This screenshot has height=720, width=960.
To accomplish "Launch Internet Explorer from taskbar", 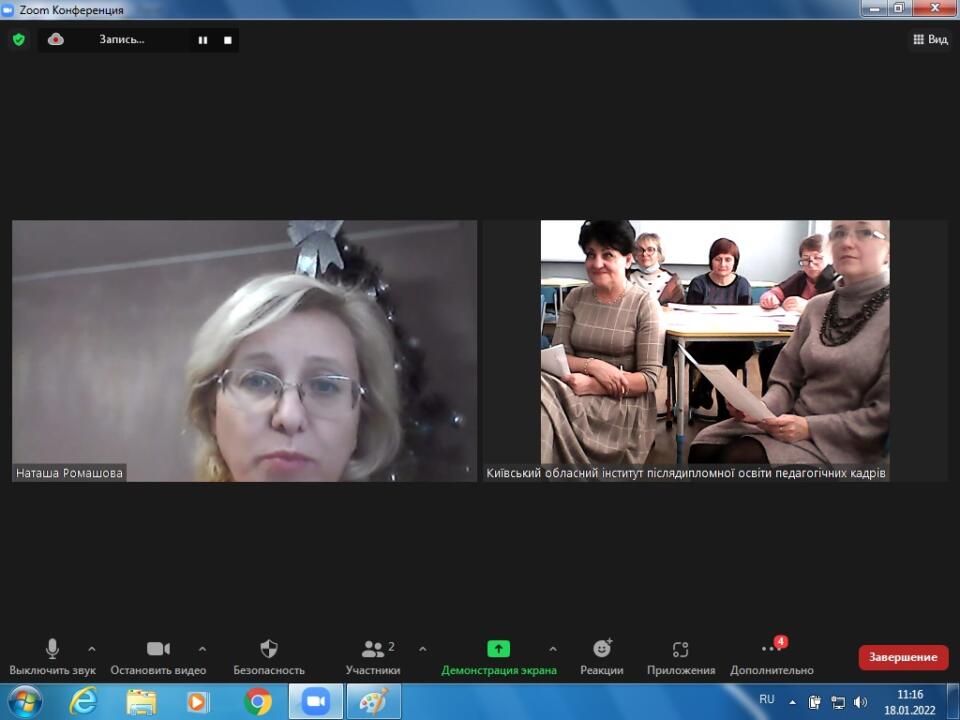I will tap(84, 702).
